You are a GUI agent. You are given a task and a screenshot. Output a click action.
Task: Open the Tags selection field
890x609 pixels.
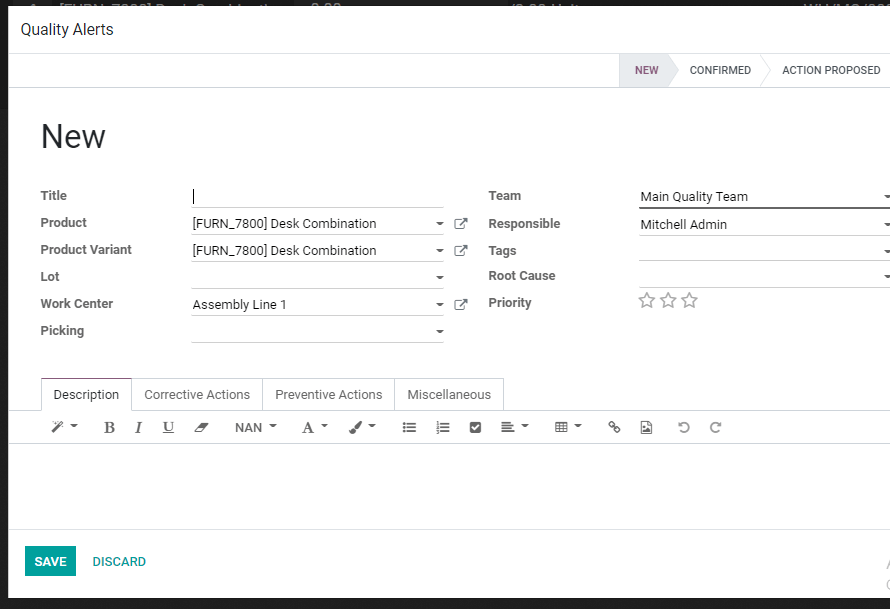(x=764, y=251)
